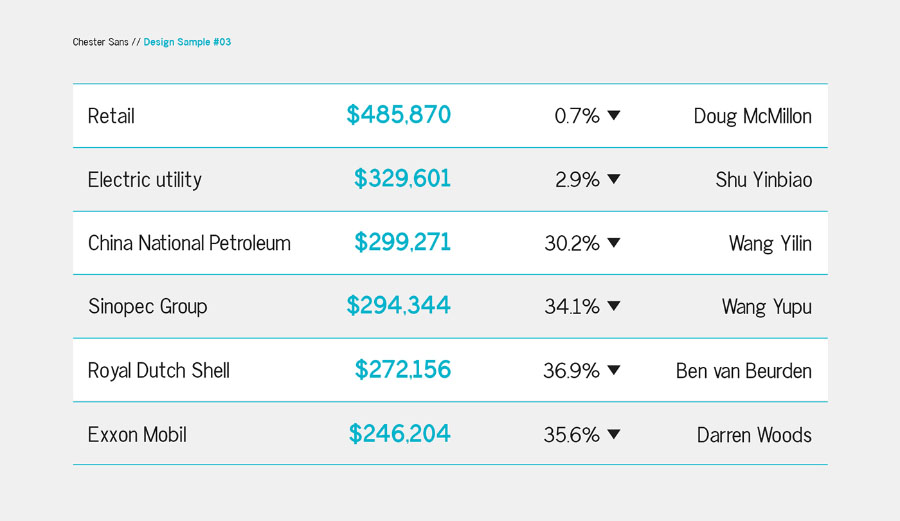The width and height of the screenshot is (900, 521).
Task: Click the China National Petroleum name
Action: point(189,243)
